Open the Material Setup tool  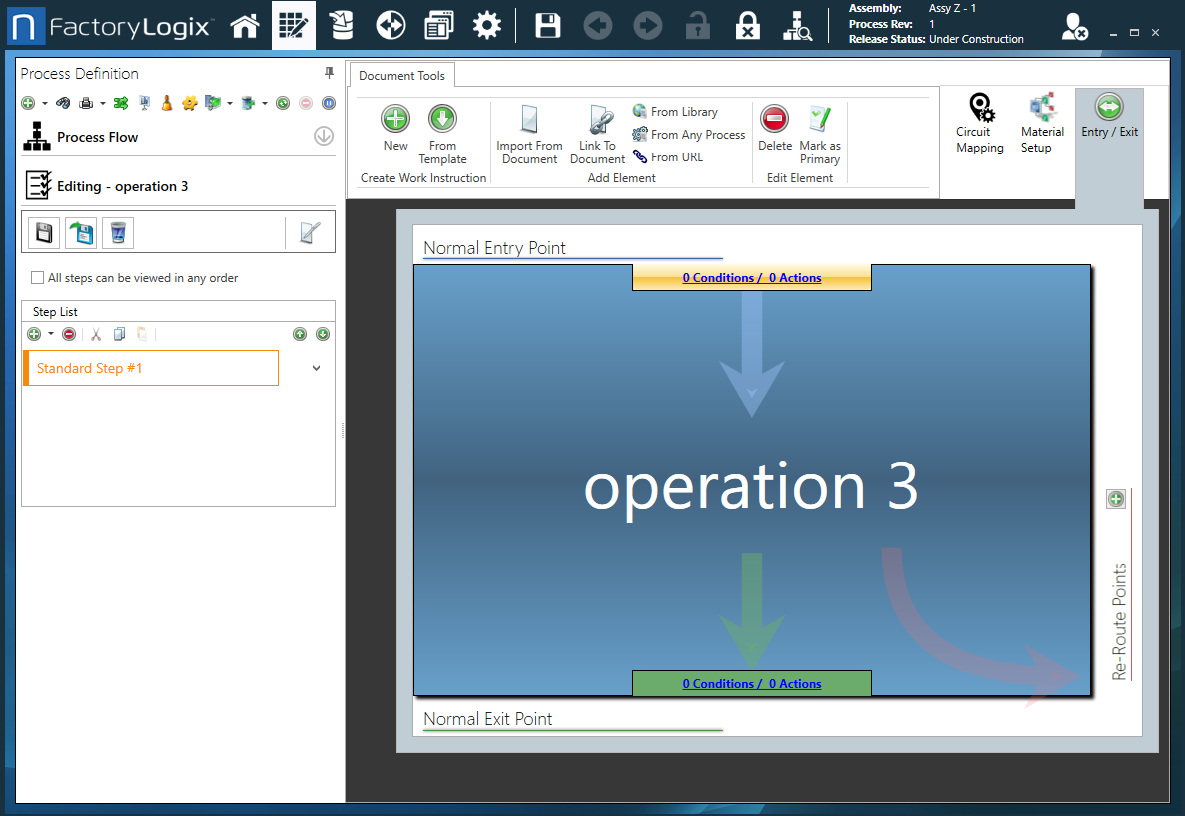(1043, 122)
